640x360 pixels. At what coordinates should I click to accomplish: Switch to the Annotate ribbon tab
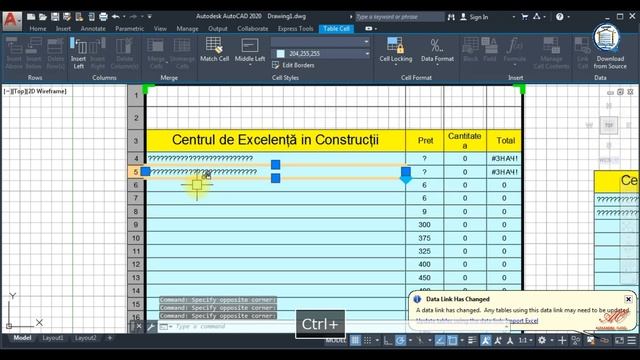(93, 29)
